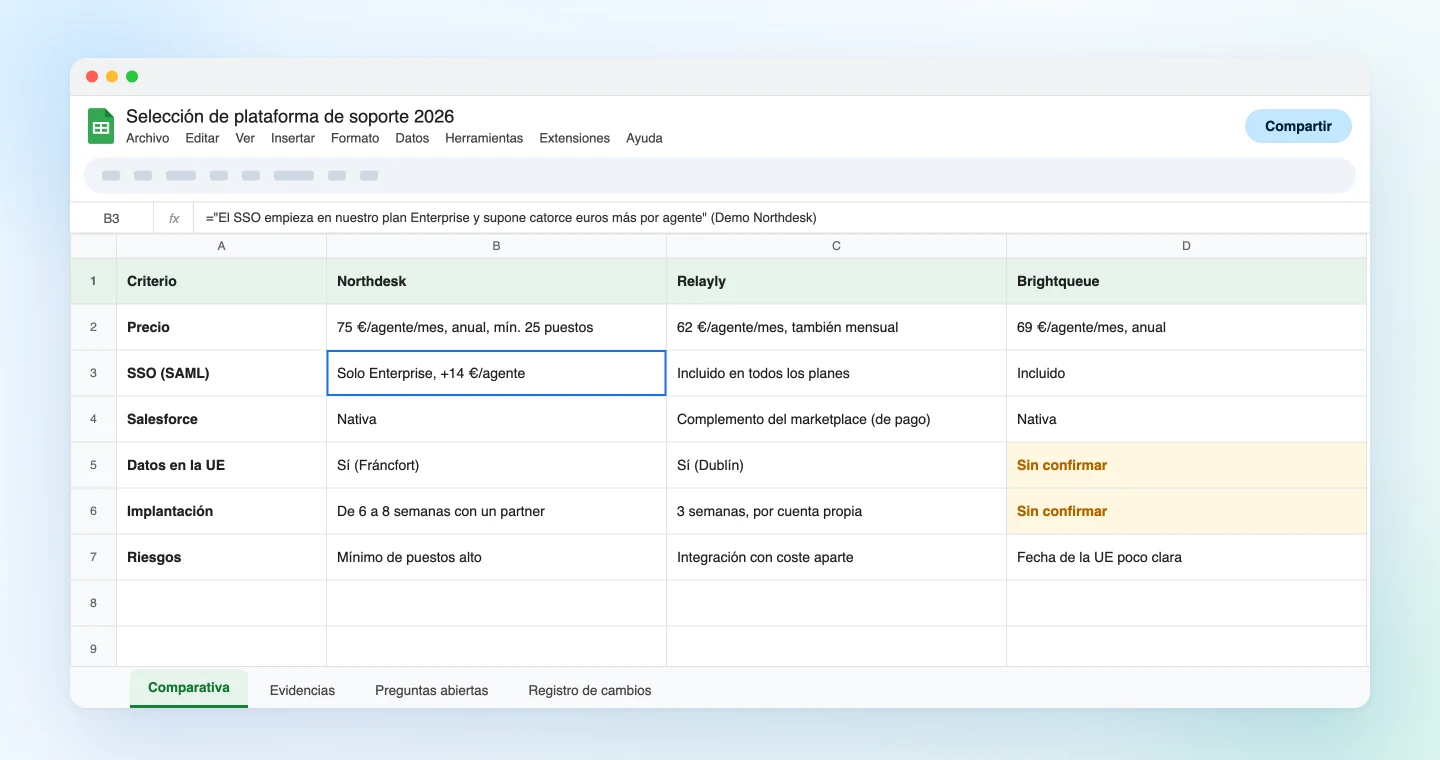Click the "Brightqueue" header cell
Image resolution: width=1440 pixels, height=760 pixels.
[x=1187, y=281]
